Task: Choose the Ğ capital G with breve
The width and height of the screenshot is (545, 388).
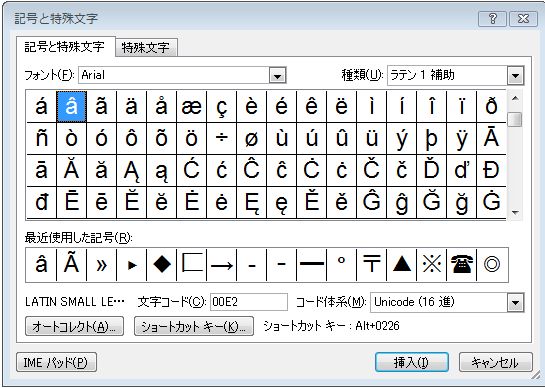Action: 431,202
